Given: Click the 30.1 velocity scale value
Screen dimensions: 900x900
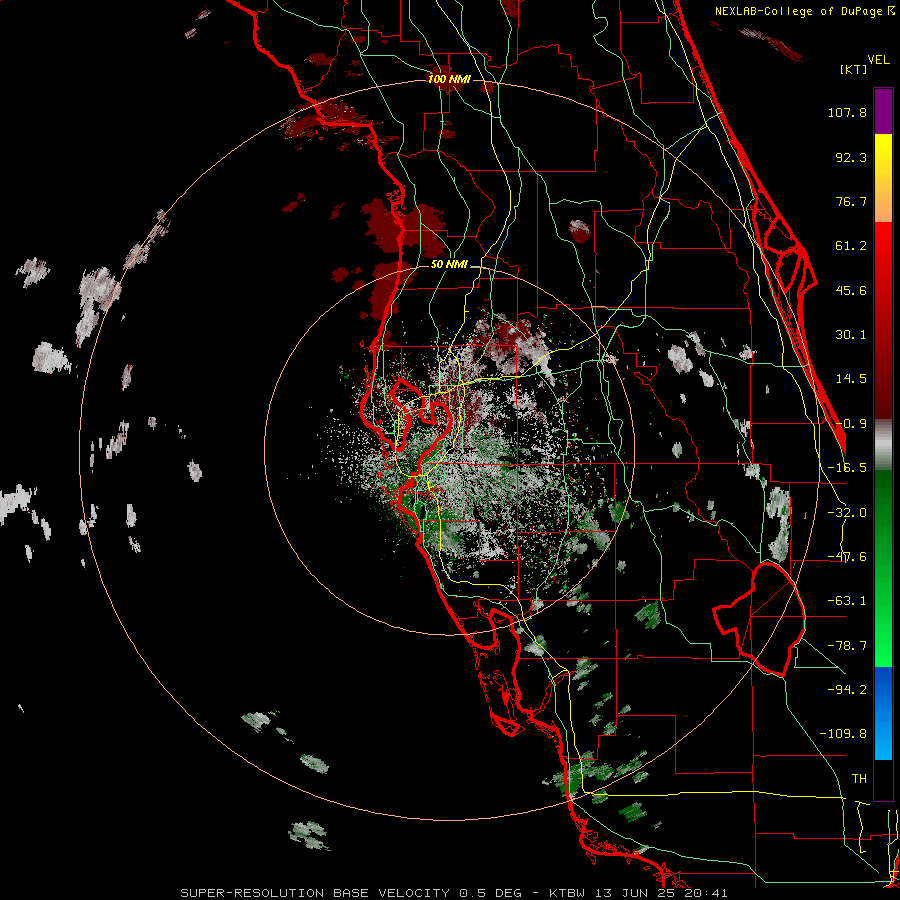Looking at the screenshot, I should [x=851, y=335].
